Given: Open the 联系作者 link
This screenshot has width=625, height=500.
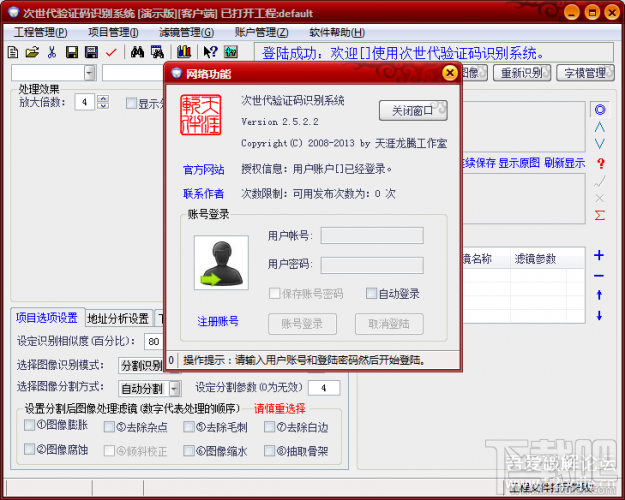Looking at the screenshot, I should pyautogui.click(x=204, y=194).
